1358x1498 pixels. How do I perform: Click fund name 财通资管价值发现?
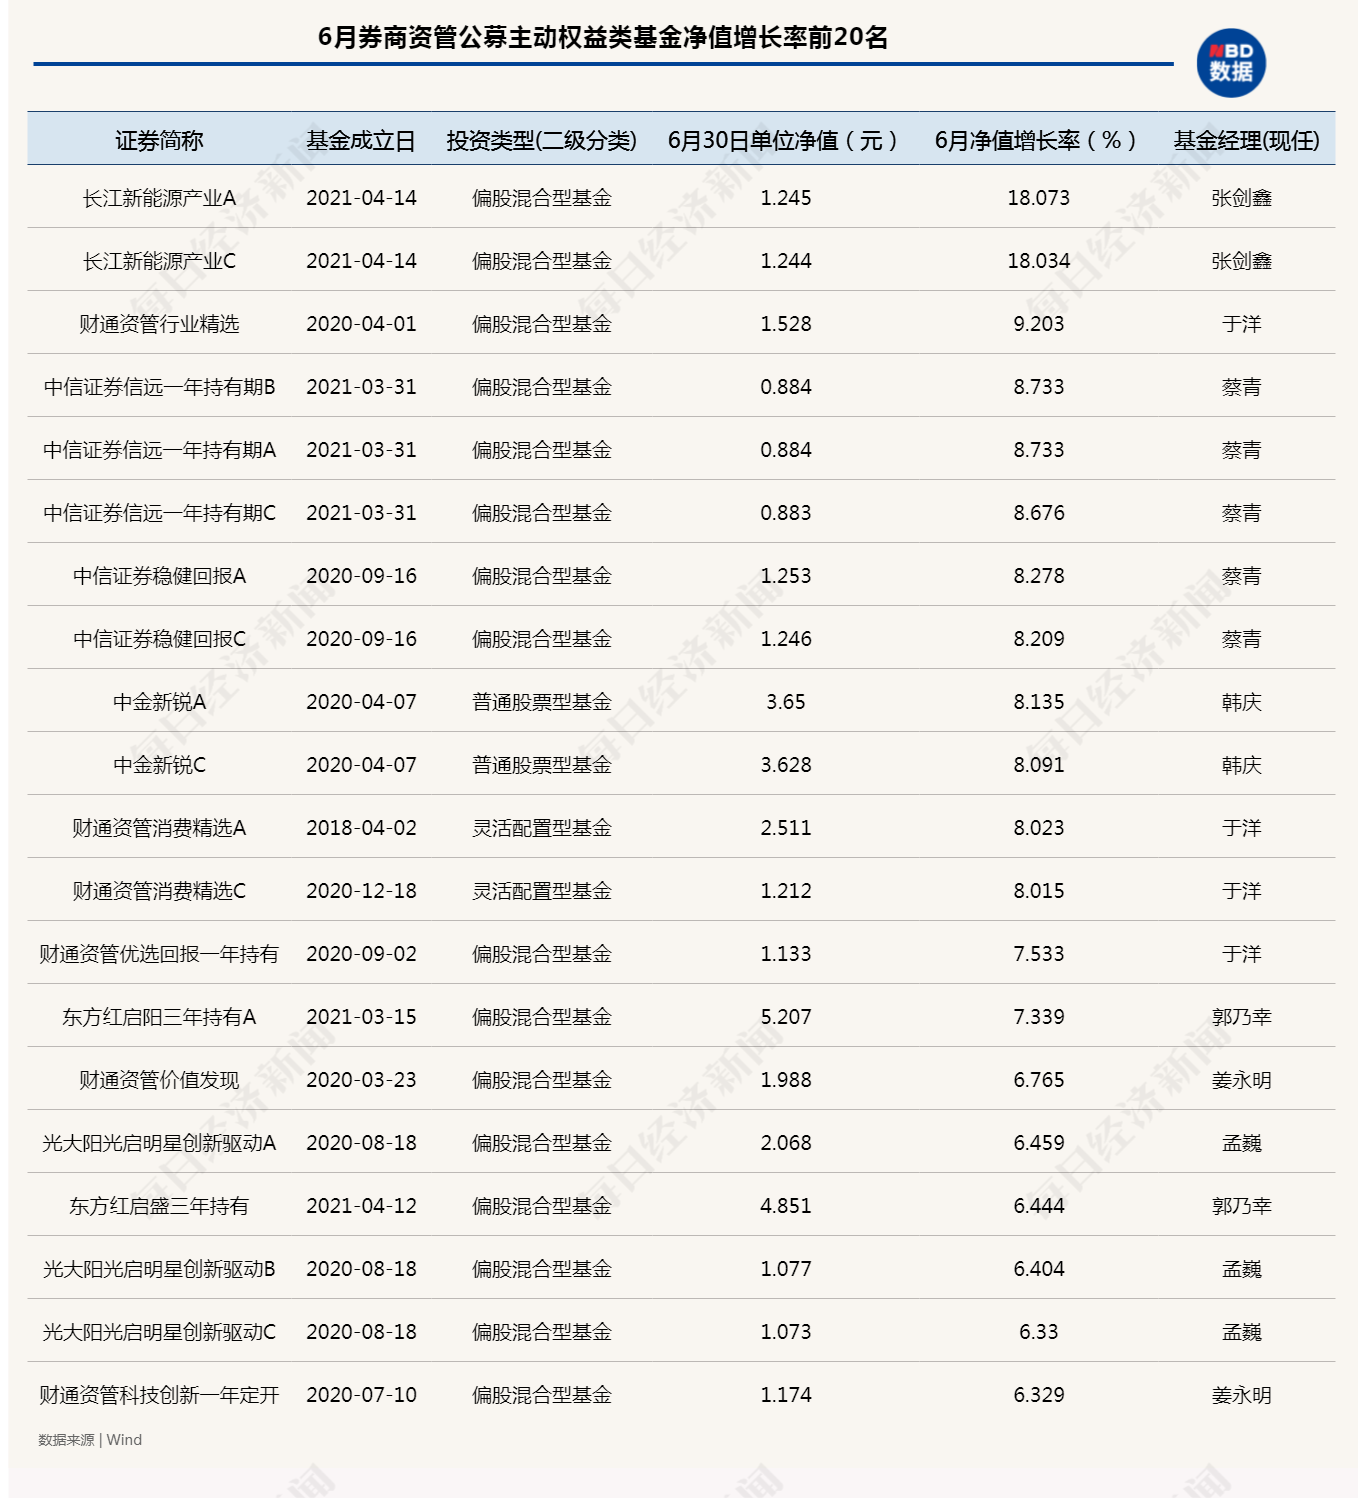coord(159,1080)
